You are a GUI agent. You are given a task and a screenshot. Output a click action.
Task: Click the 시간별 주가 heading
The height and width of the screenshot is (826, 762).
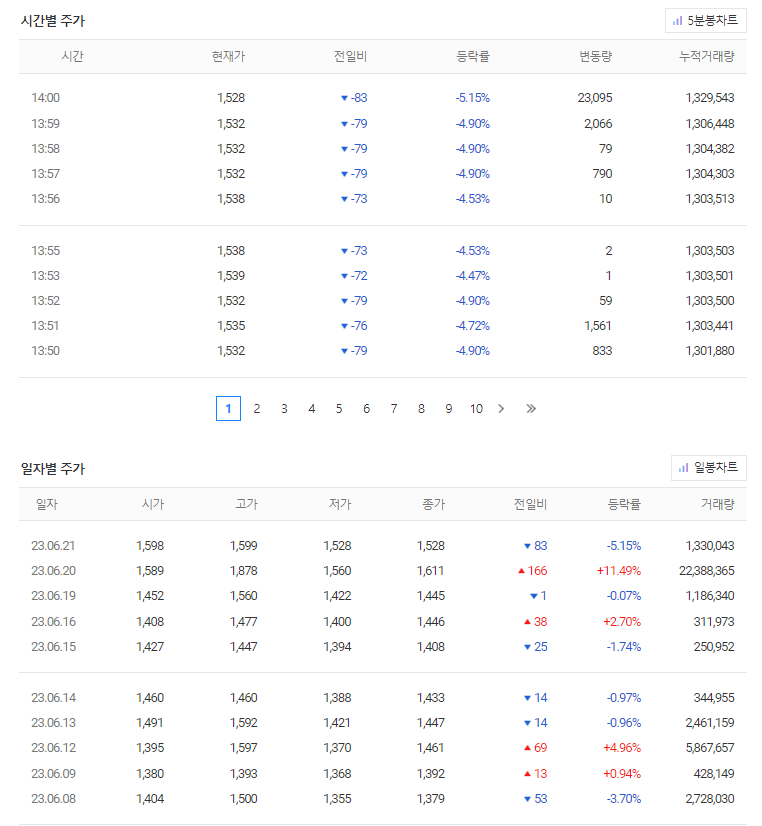click(x=53, y=21)
